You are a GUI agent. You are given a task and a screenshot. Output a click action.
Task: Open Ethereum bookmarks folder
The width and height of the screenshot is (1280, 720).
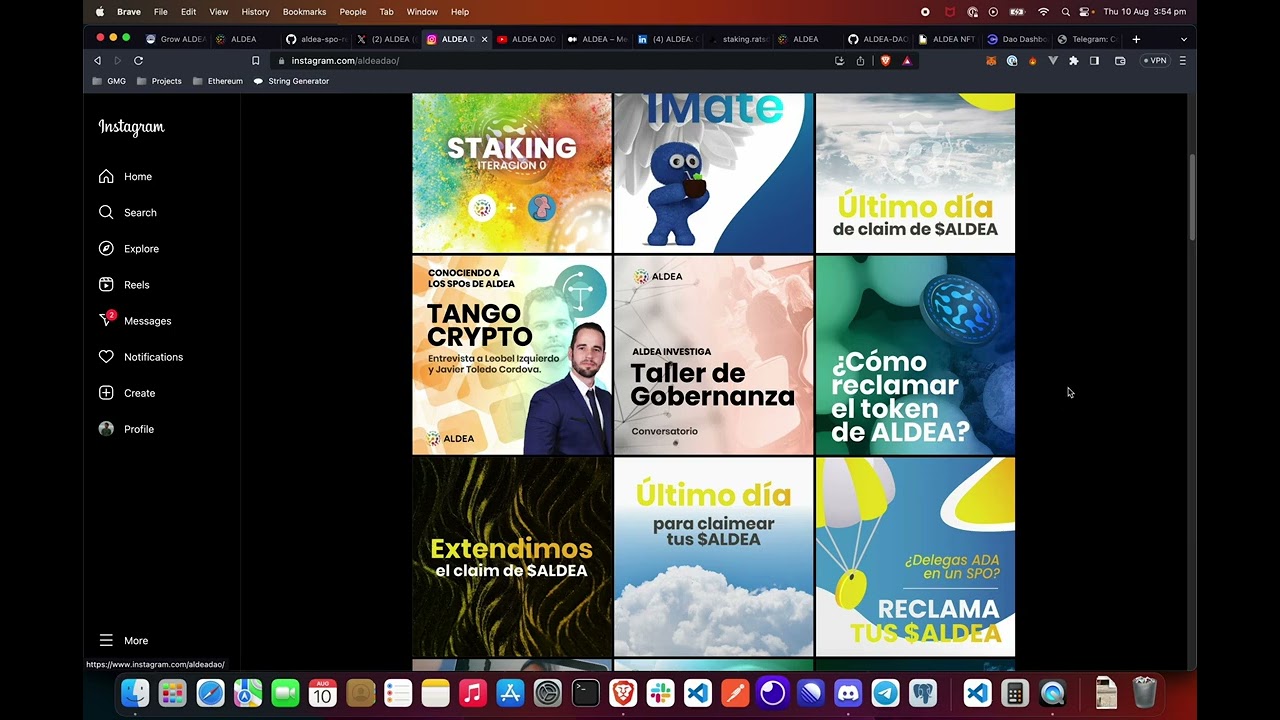[x=217, y=81]
